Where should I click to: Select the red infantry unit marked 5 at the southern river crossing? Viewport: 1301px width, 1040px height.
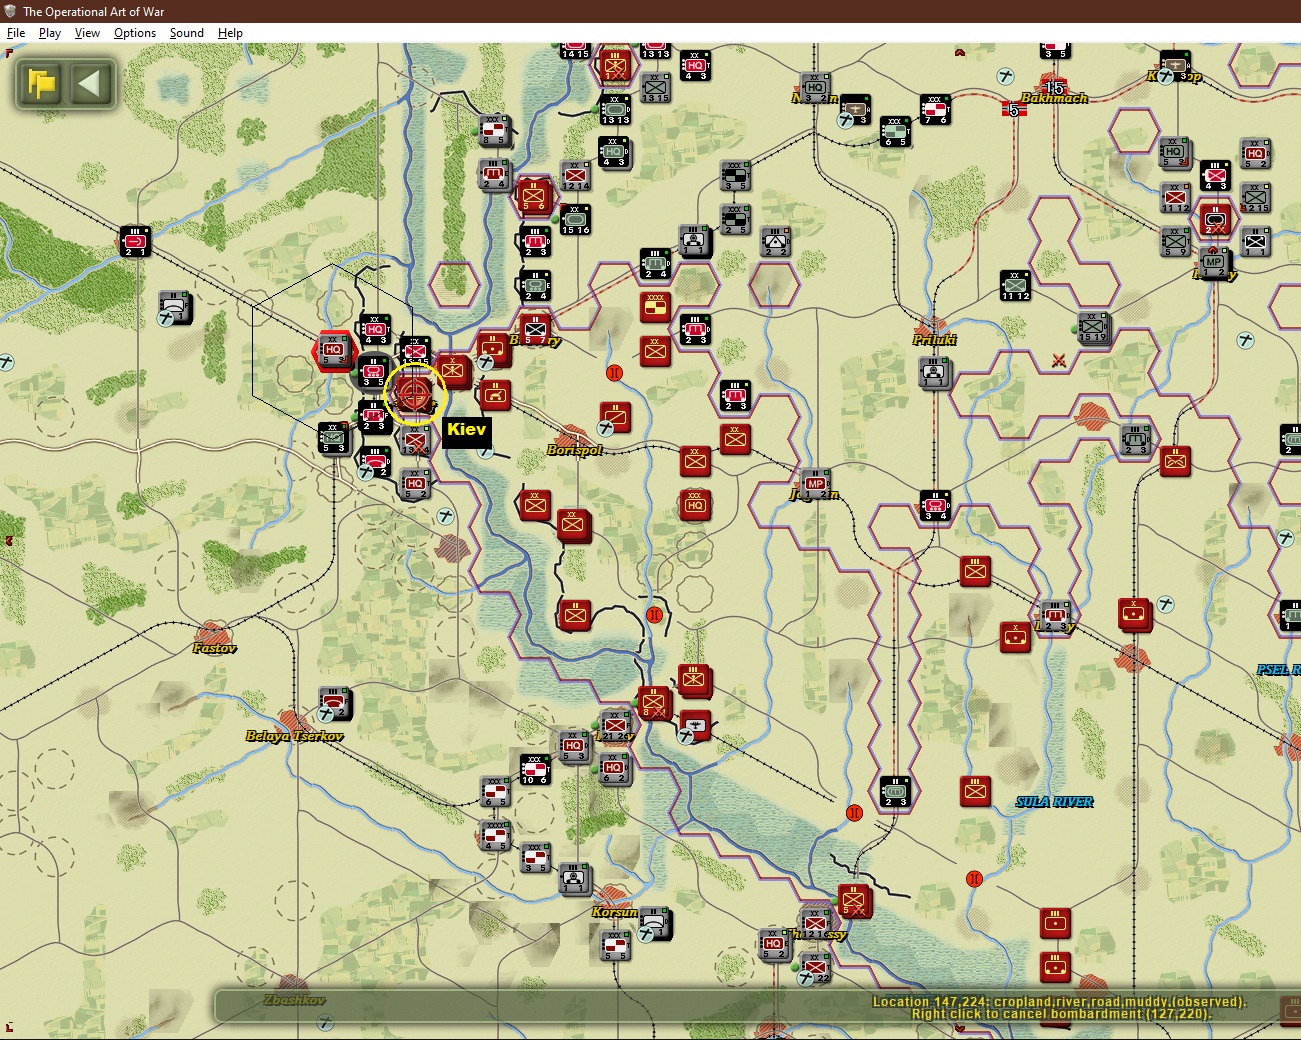coord(854,901)
